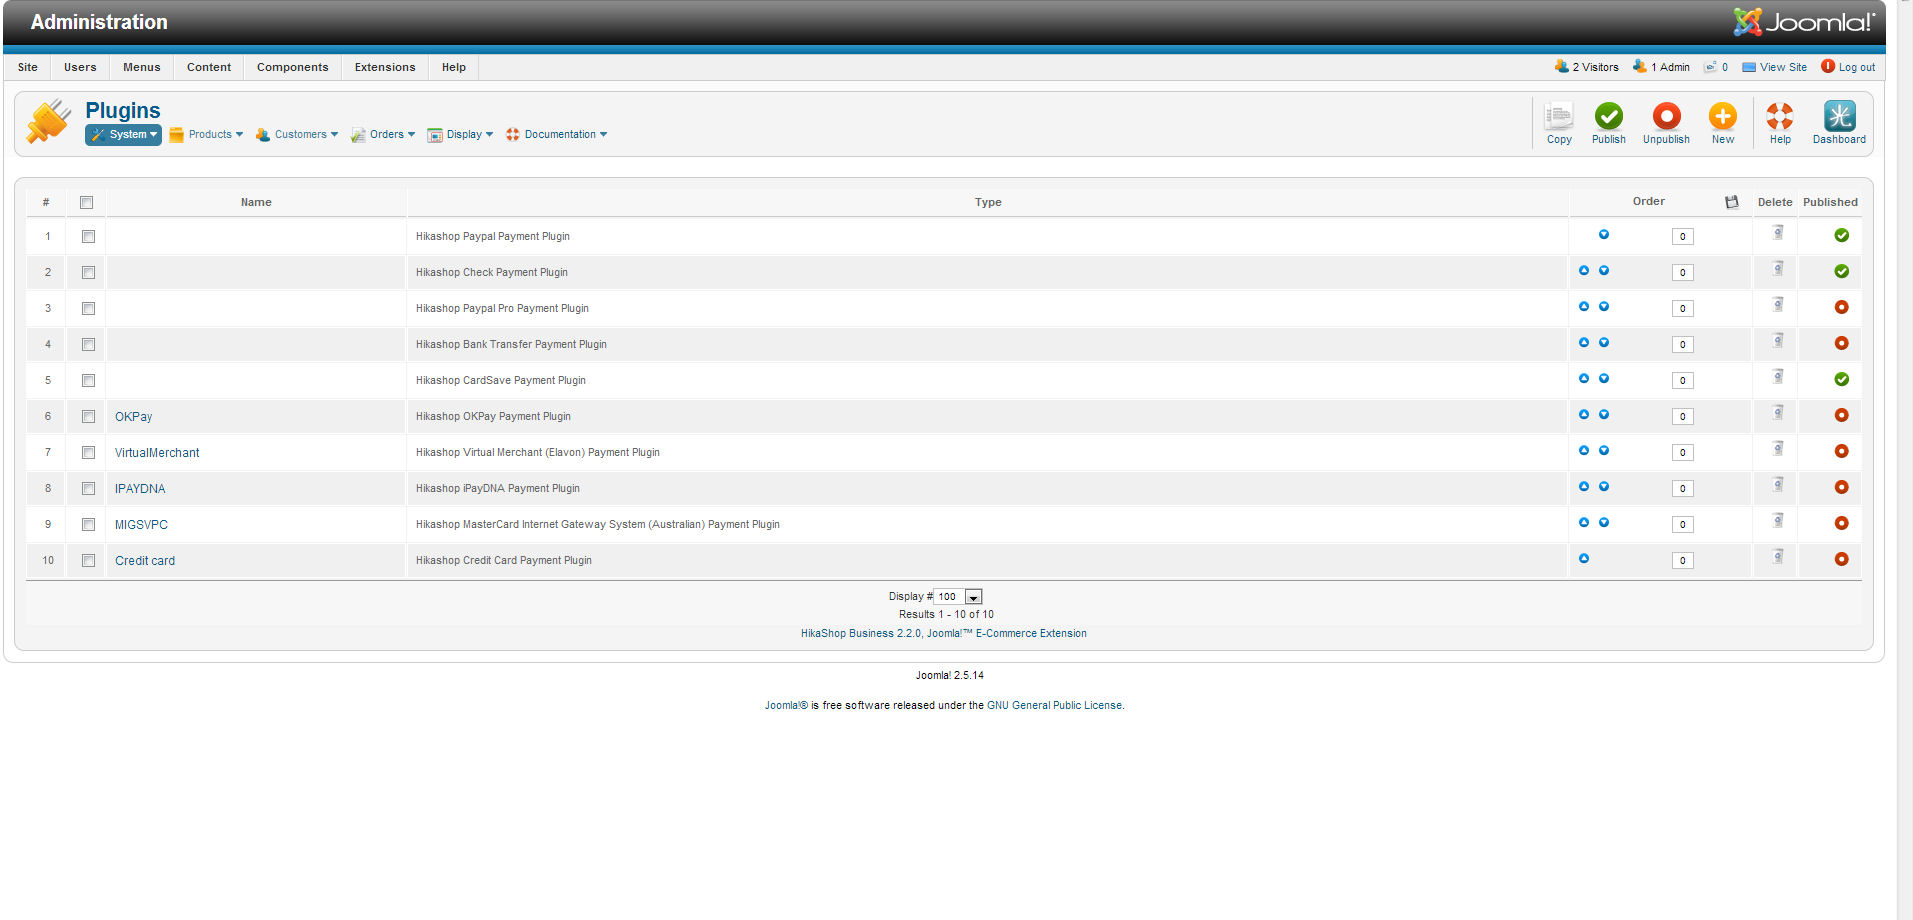Open the System dropdown menu
Screen dimensions: 1913x920
pyautogui.click(x=123, y=135)
